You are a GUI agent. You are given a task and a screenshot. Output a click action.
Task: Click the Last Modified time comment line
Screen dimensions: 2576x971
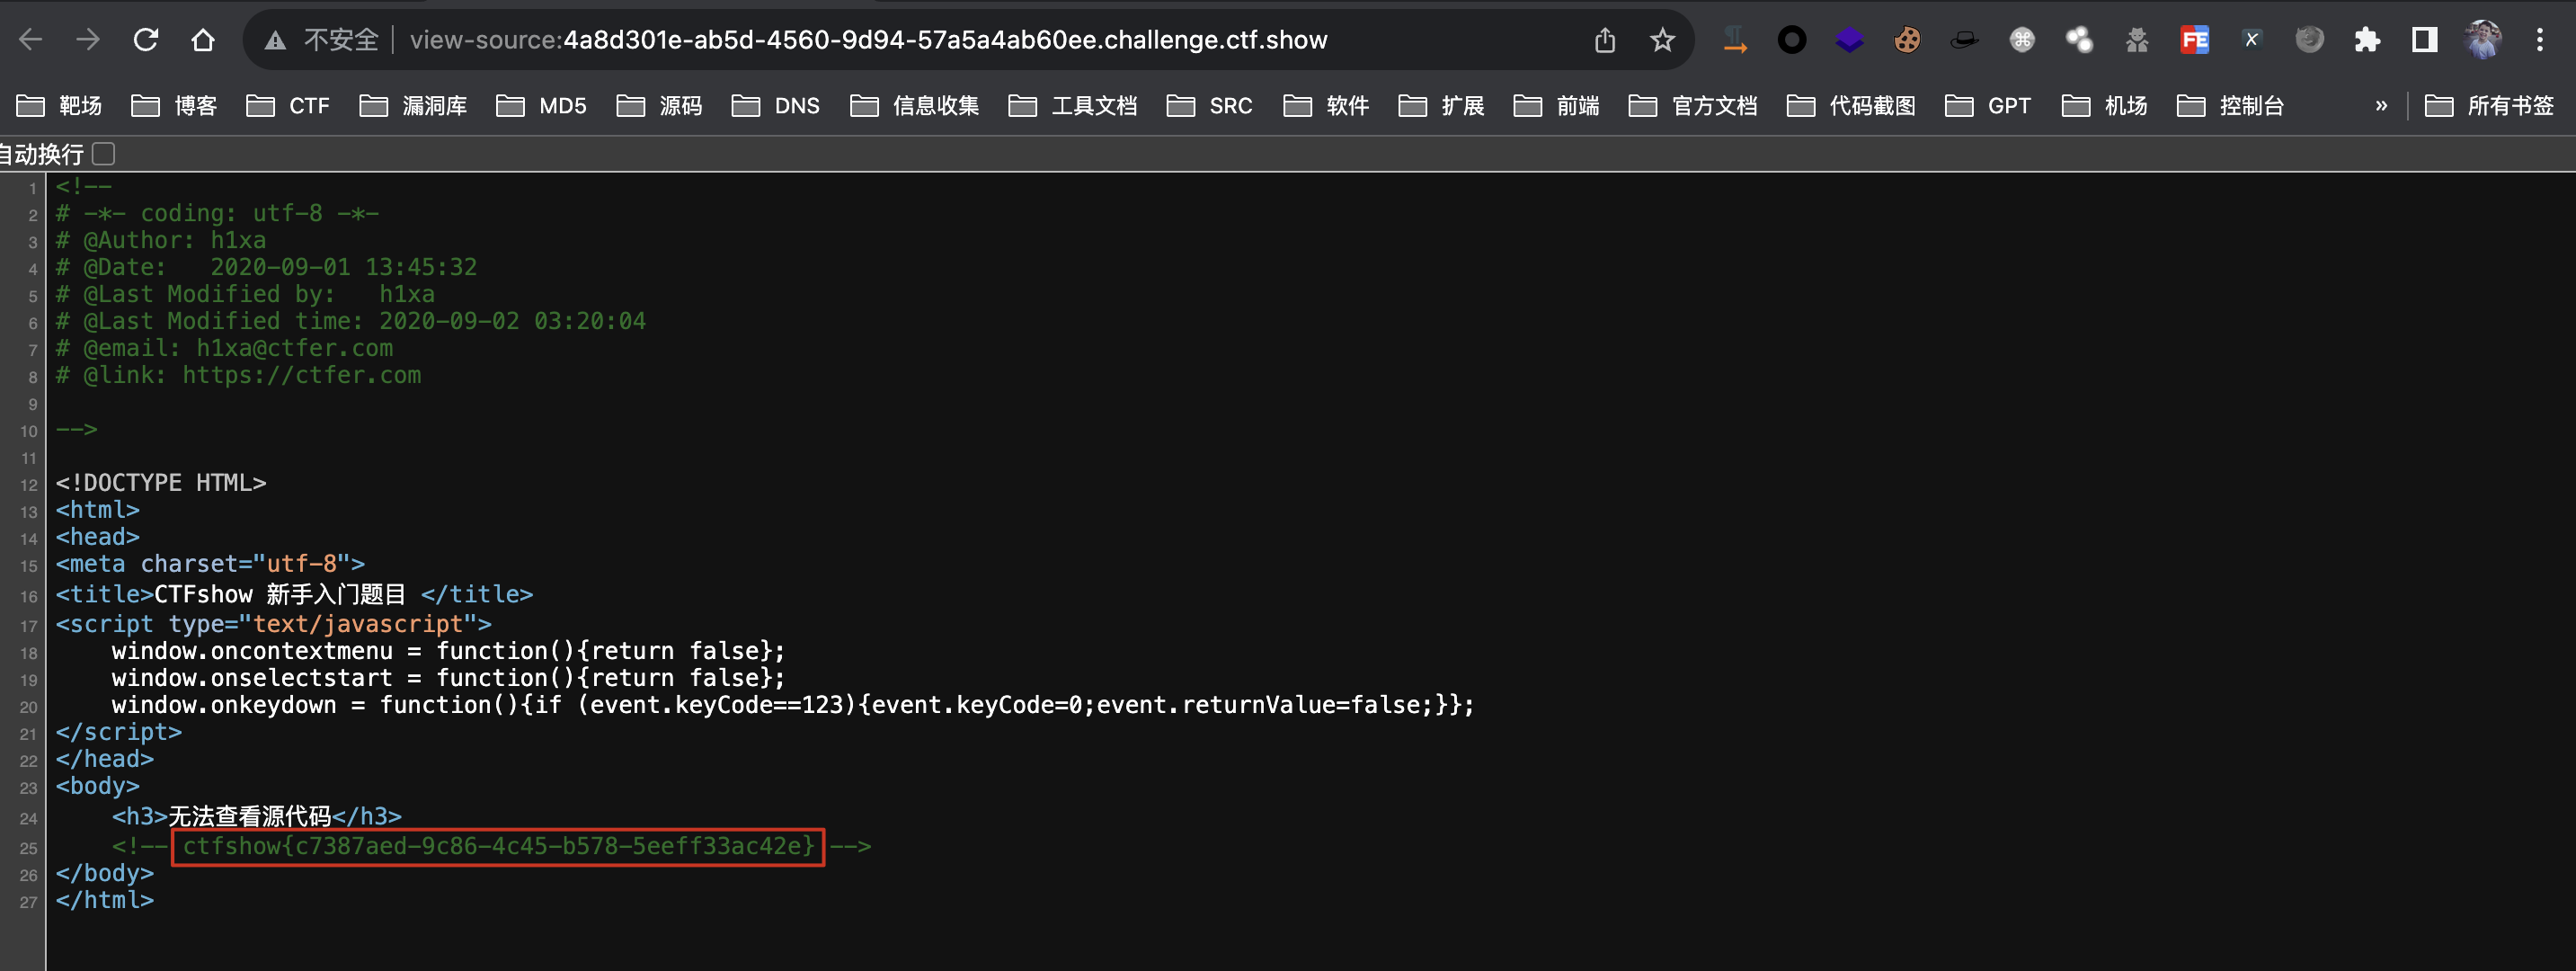click(x=351, y=321)
